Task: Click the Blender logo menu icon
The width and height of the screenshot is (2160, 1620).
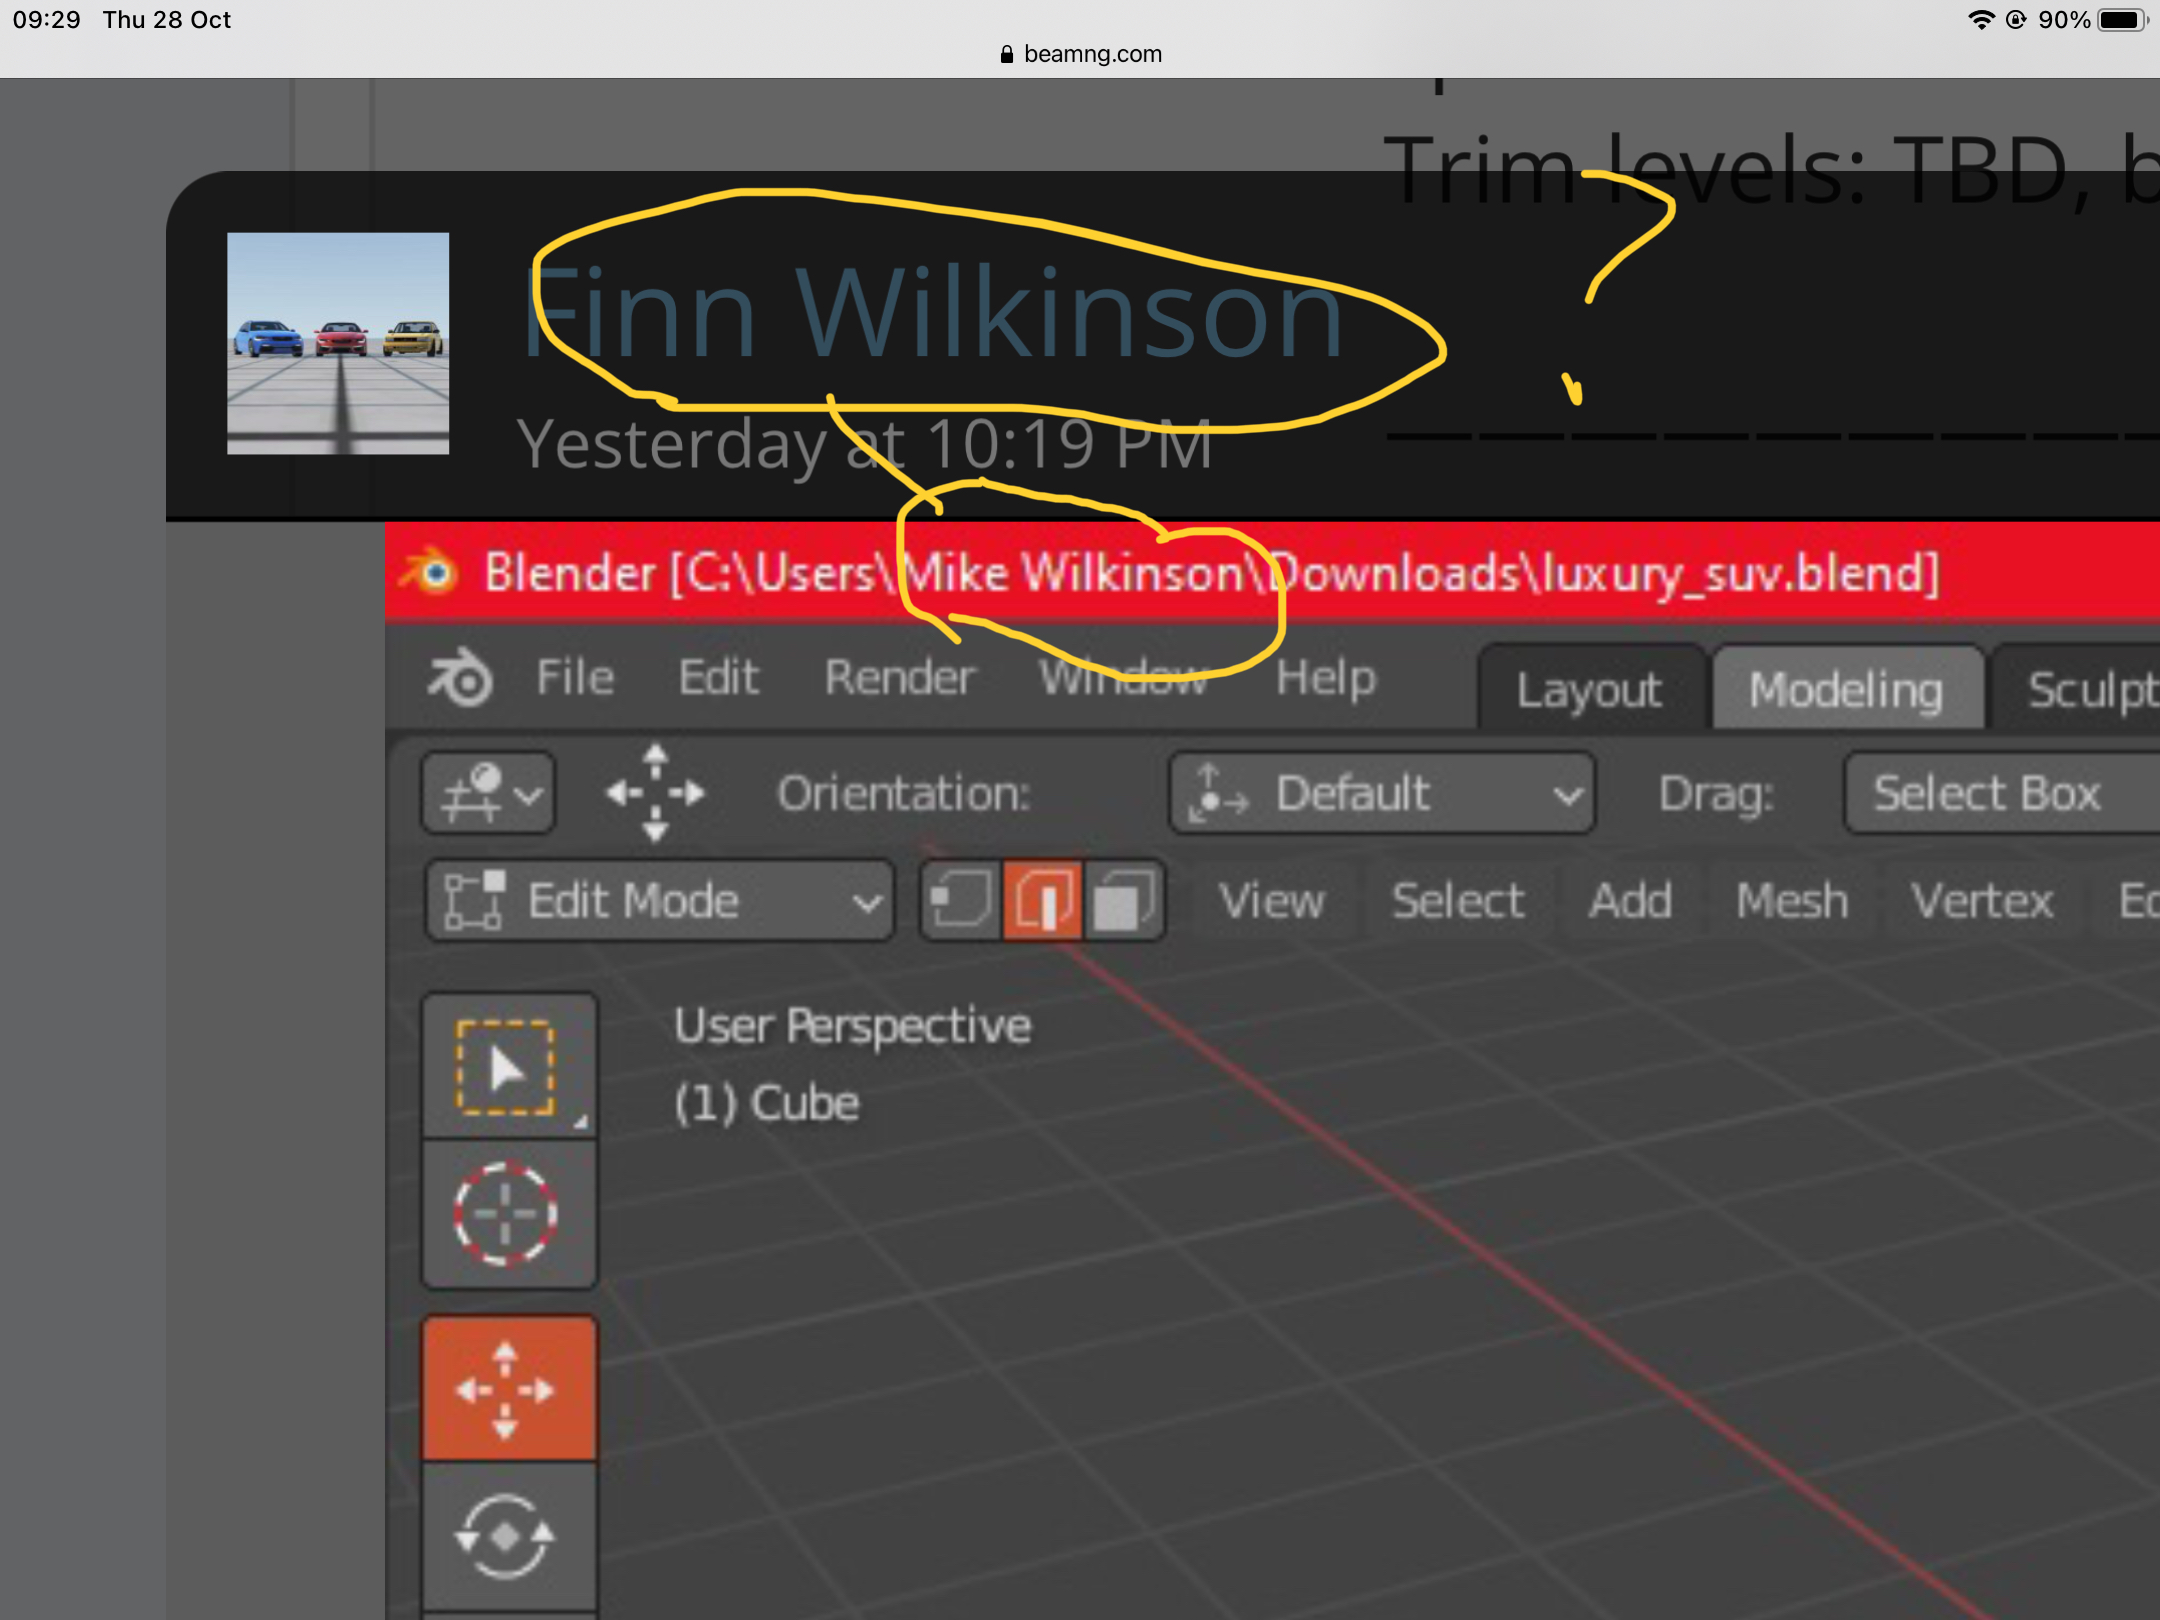Action: click(459, 677)
